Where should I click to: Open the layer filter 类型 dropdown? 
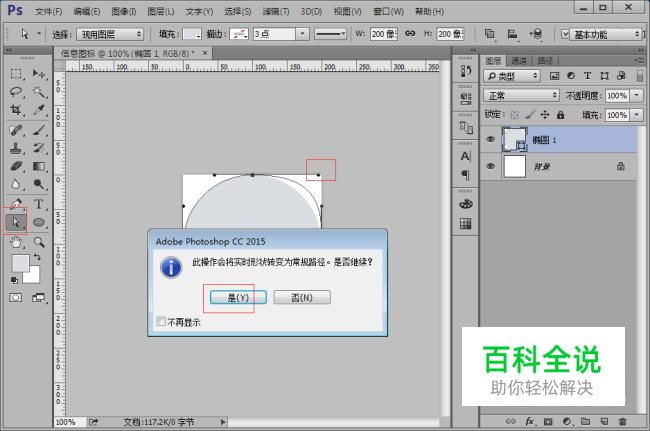[512, 76]
